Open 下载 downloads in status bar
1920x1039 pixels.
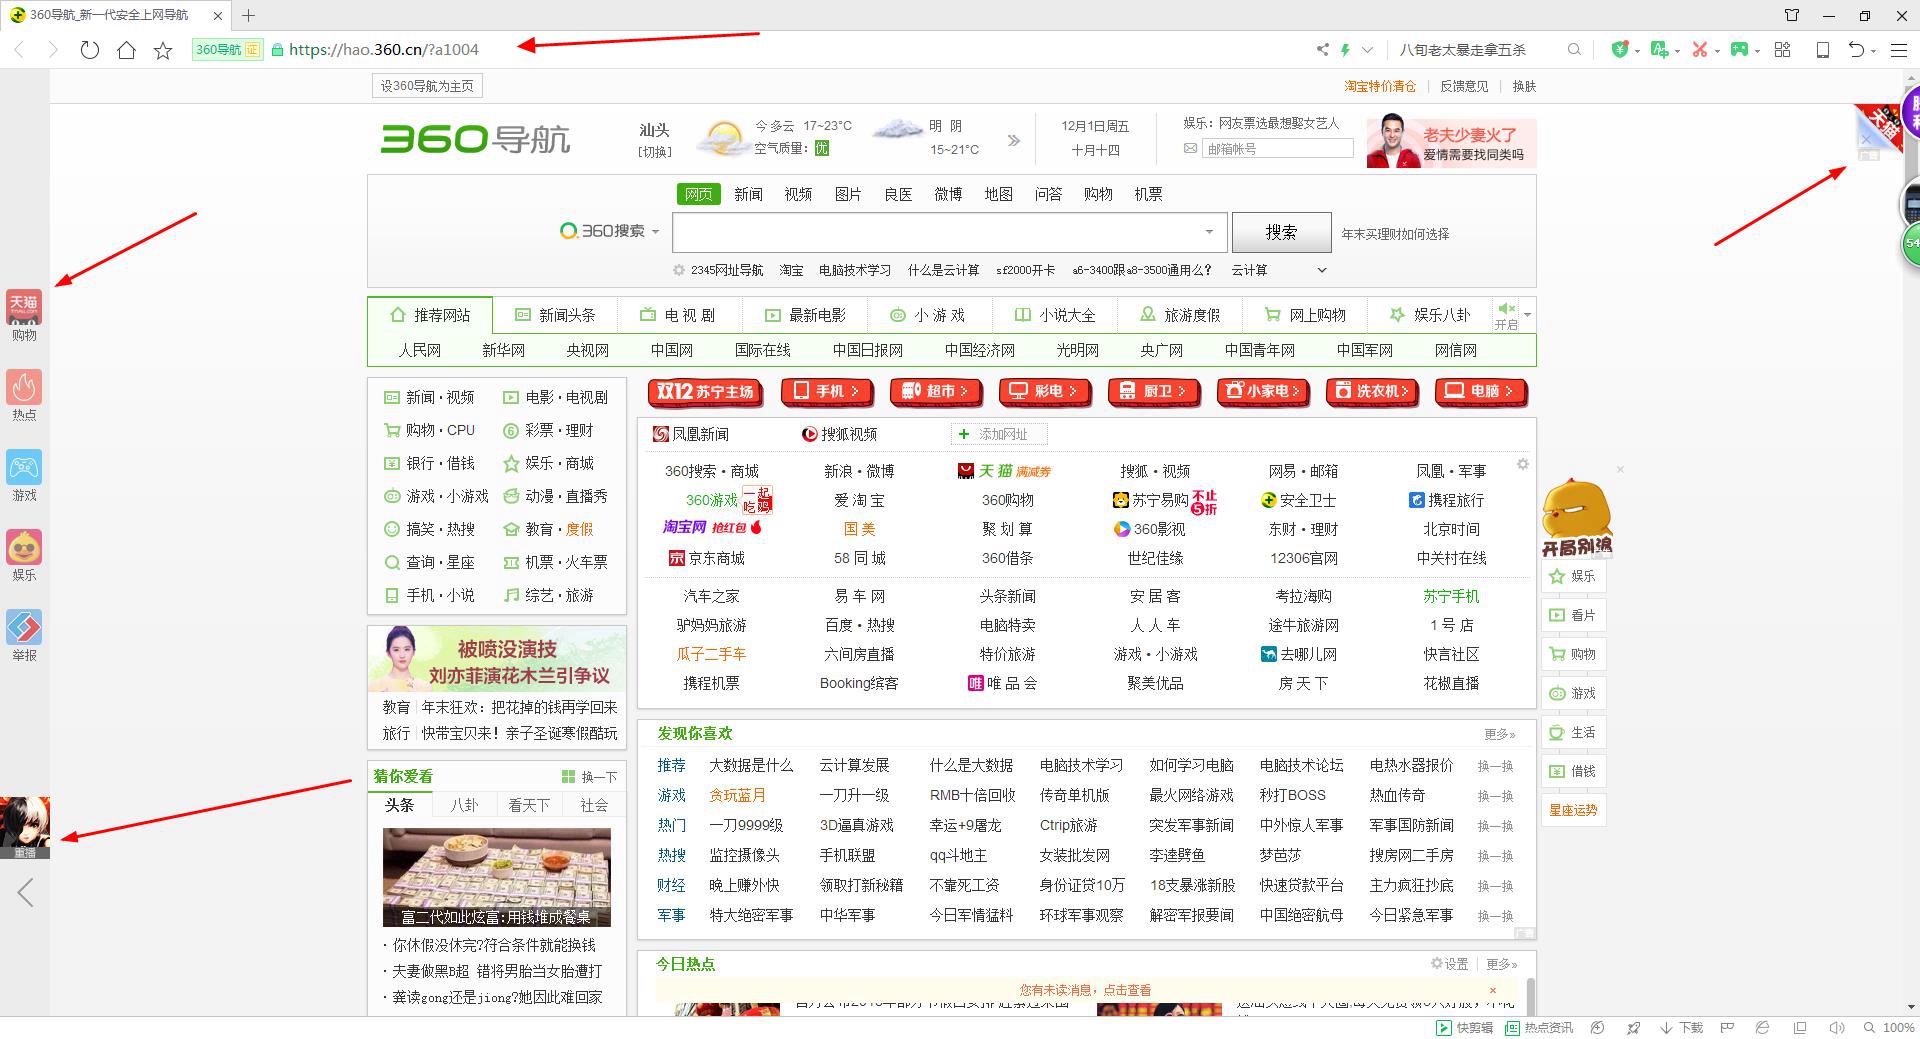point(1681,1027)
